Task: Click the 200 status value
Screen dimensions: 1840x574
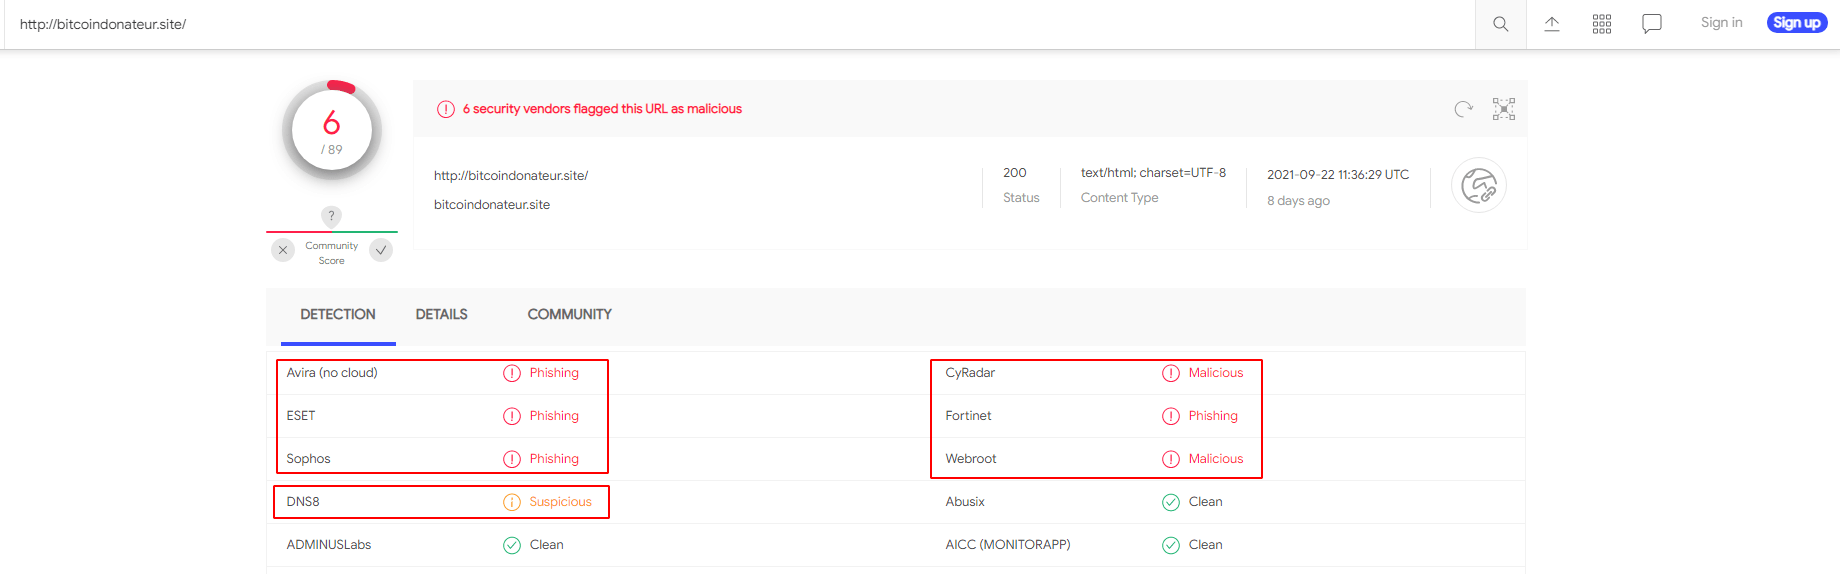Action: [1015, 173]
